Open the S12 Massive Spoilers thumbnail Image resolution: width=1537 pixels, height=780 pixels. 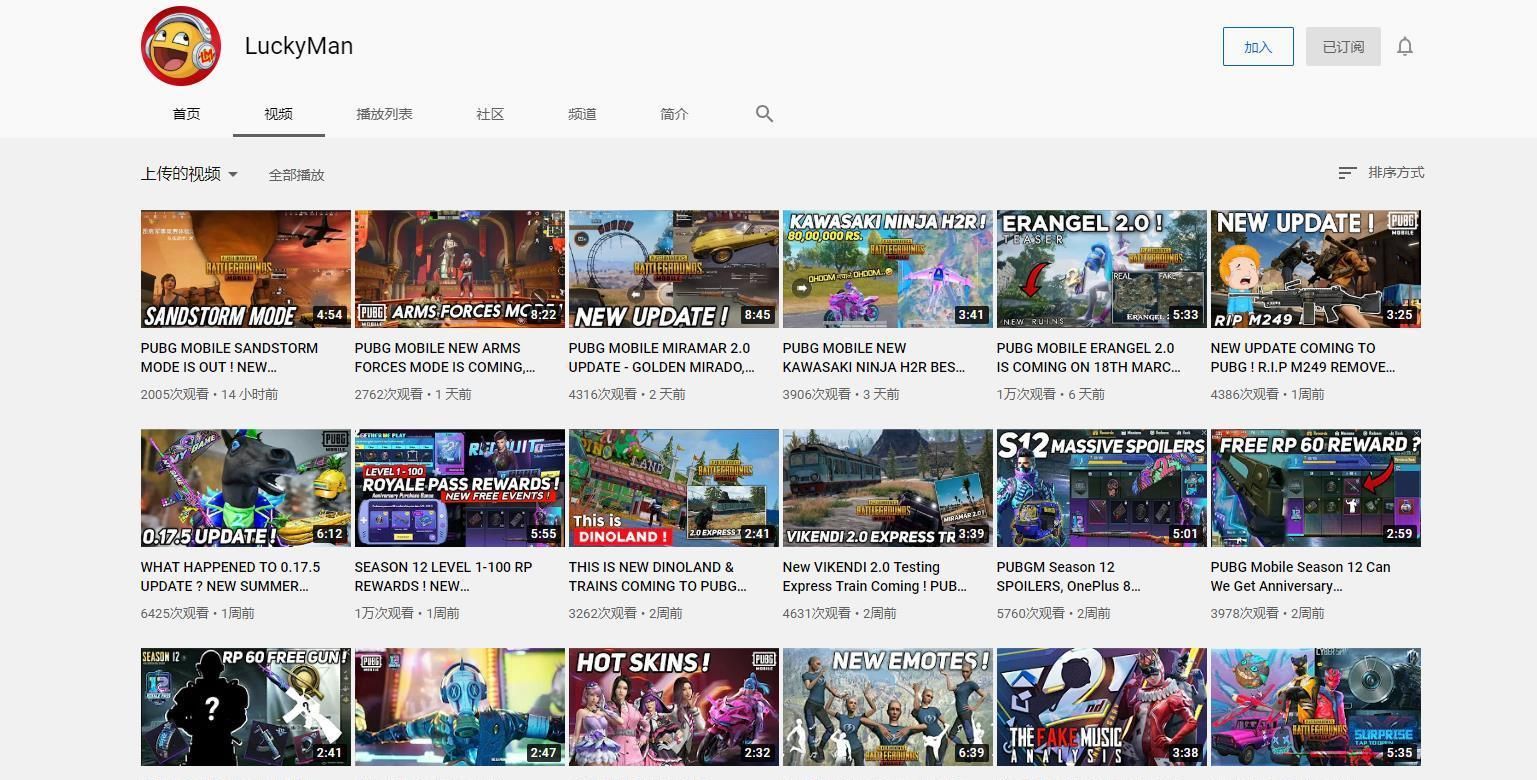(1102, 488)
